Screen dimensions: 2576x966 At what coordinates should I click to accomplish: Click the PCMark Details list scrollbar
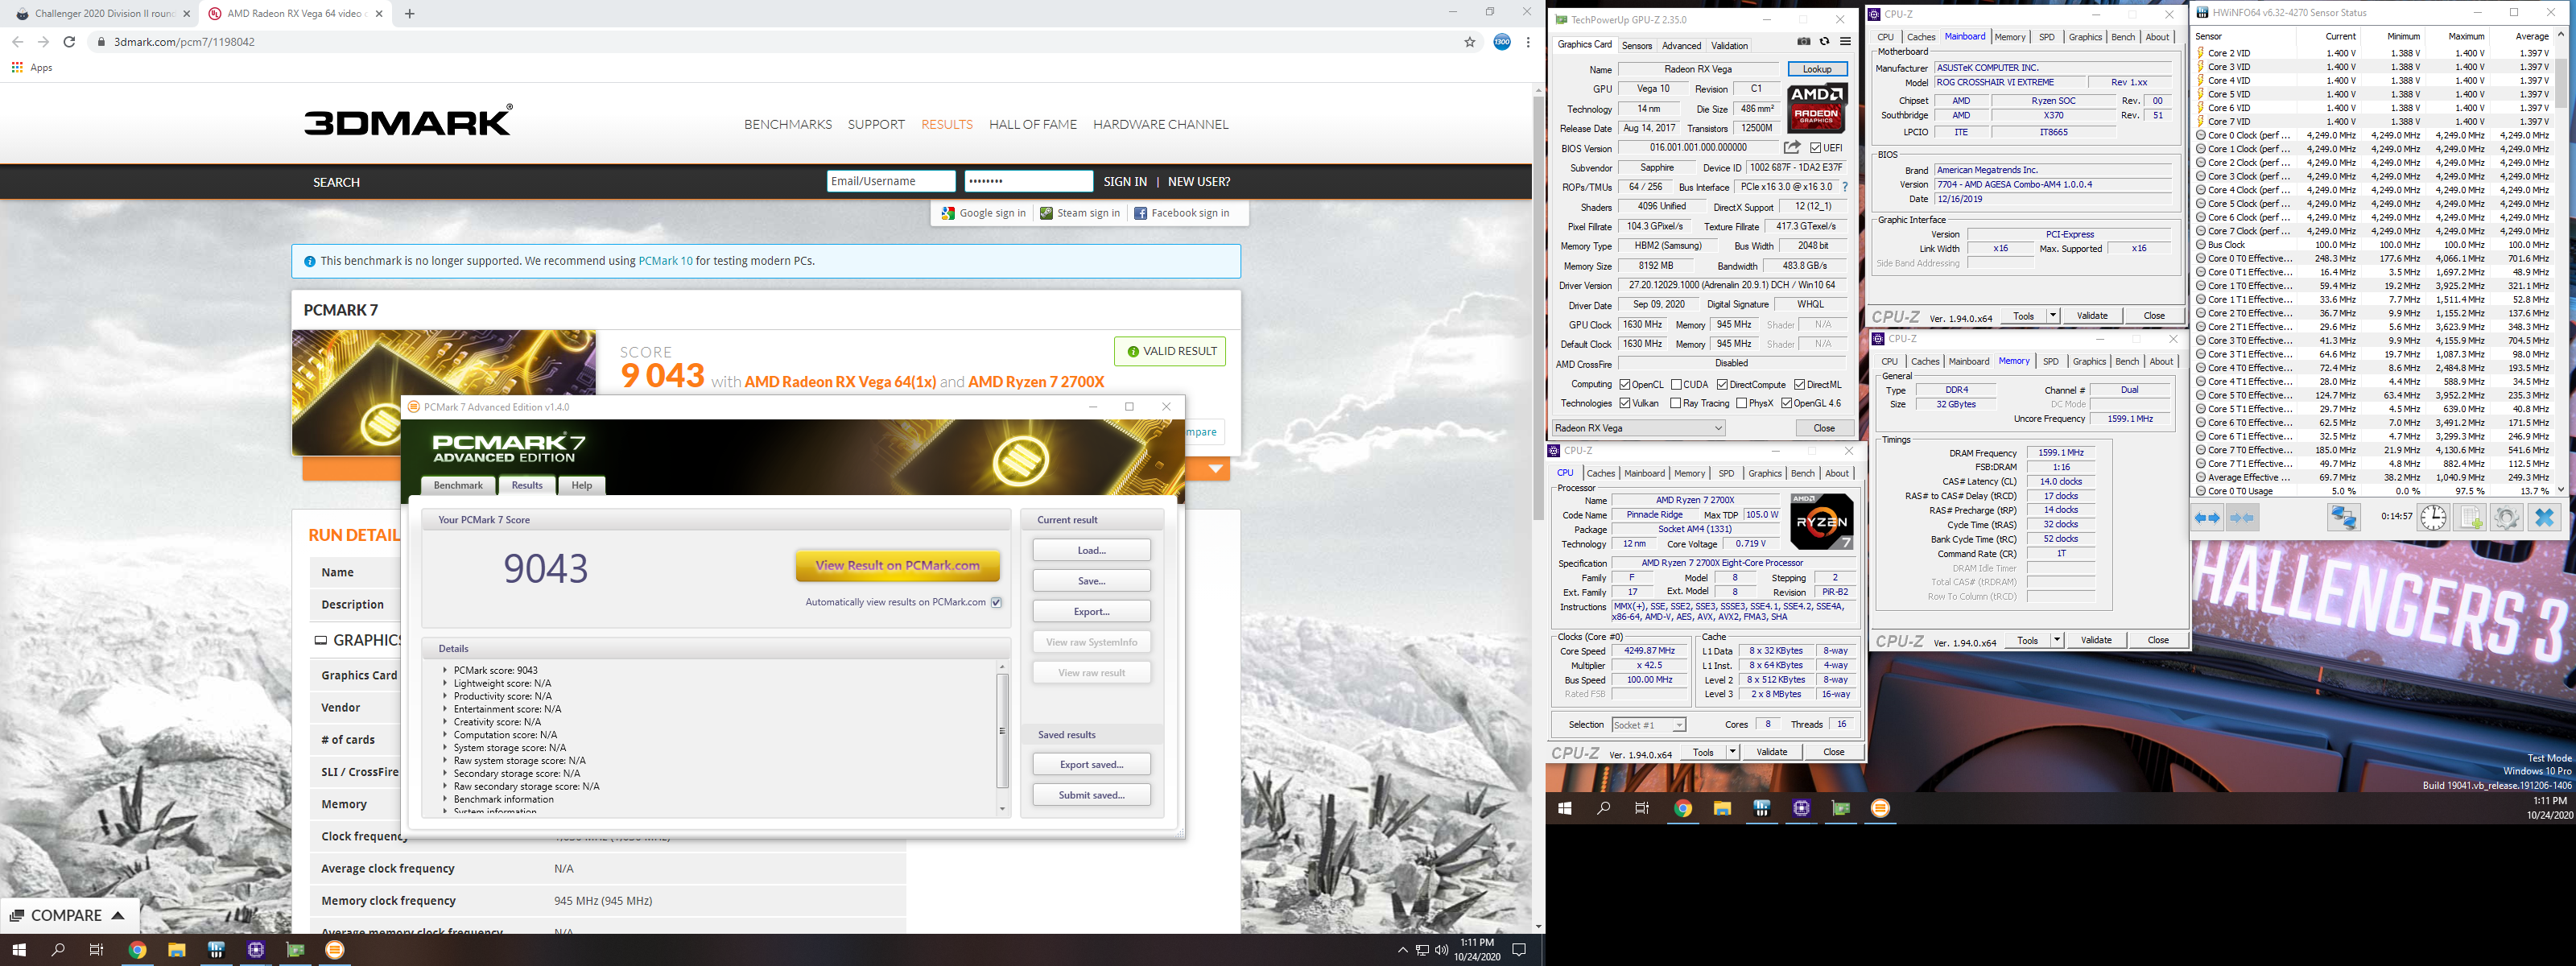(1002, 731)
